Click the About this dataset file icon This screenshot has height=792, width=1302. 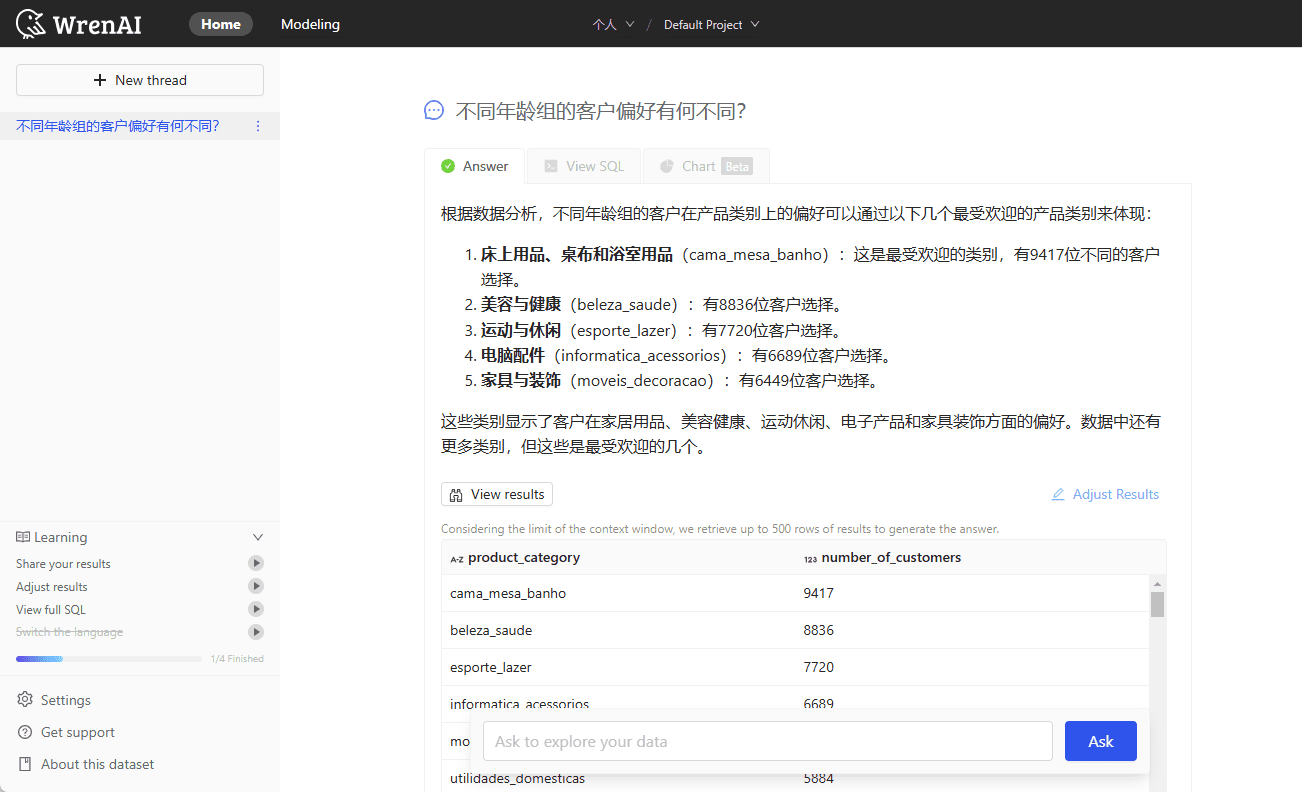pos(25,764)
